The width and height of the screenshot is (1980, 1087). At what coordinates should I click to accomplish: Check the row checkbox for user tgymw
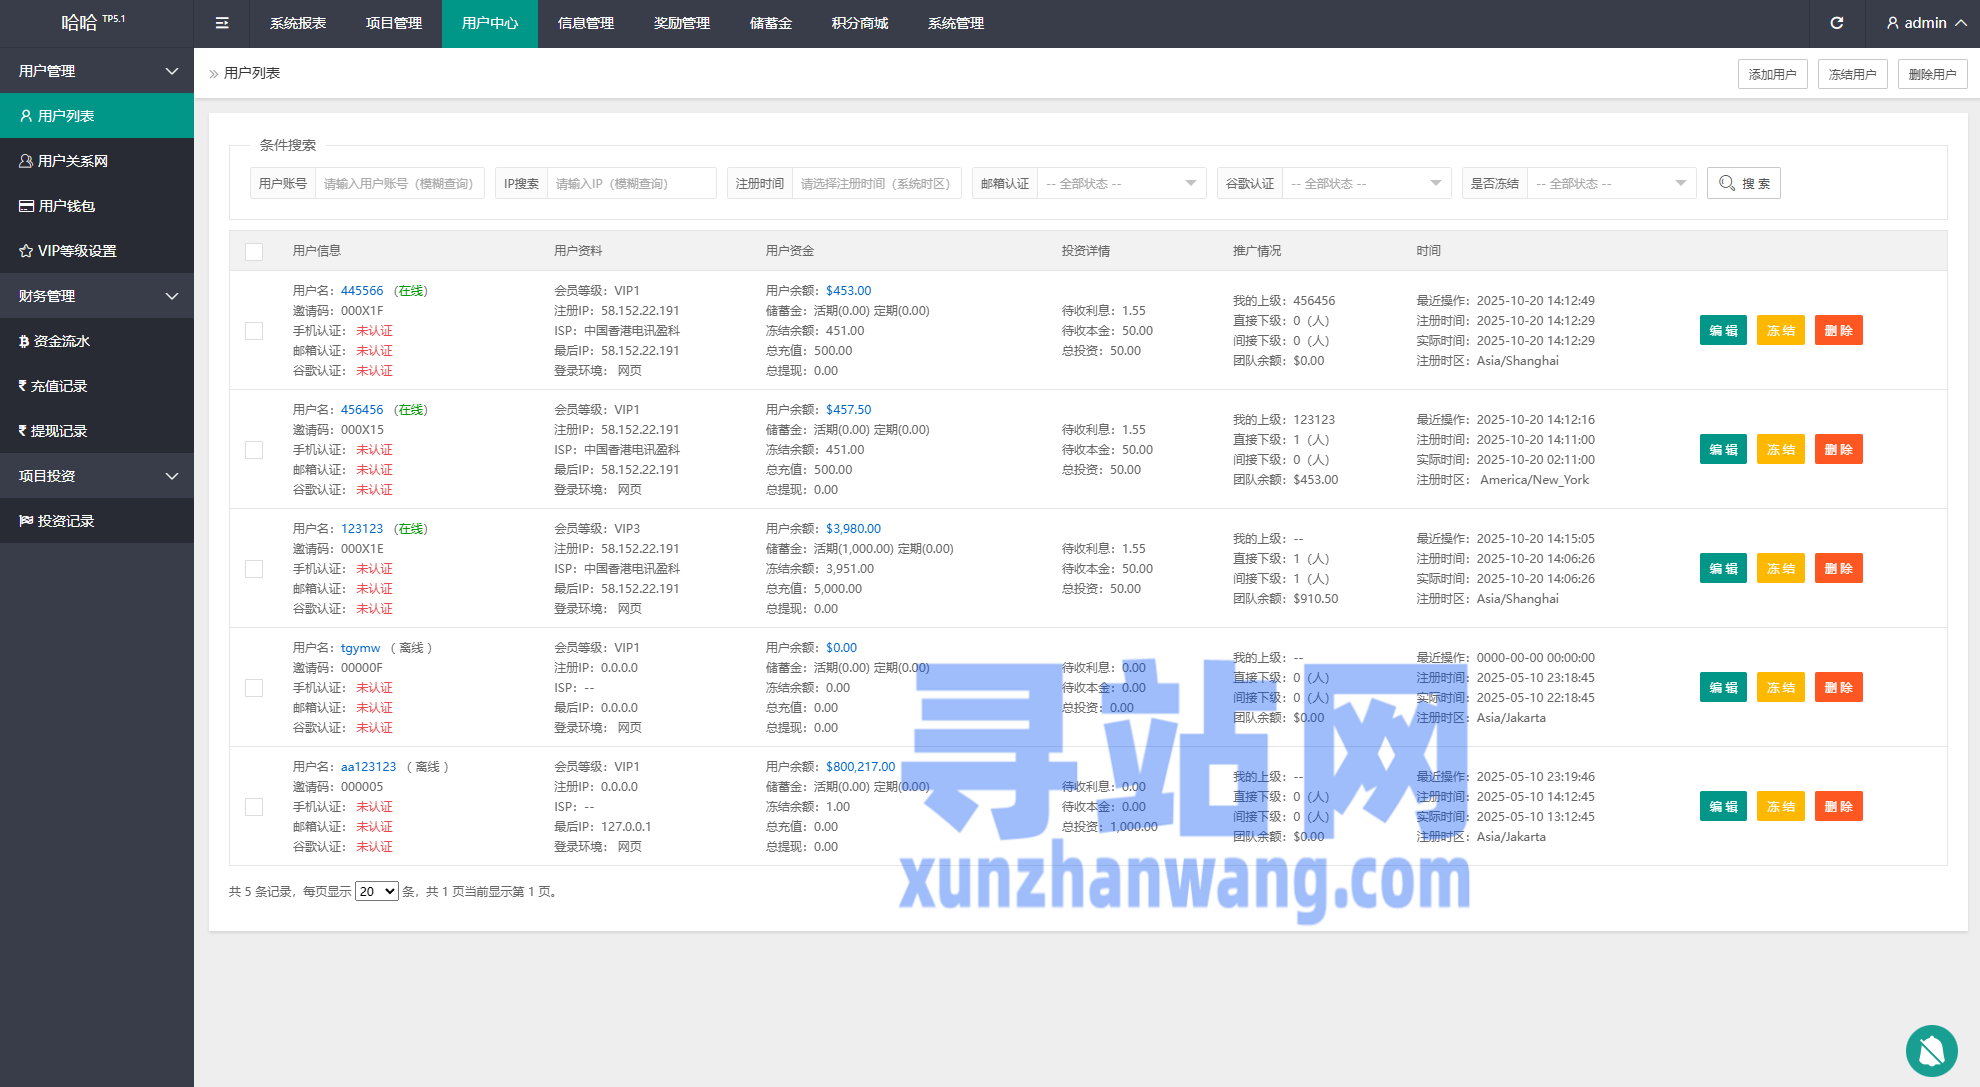click(x=254, y=688)
